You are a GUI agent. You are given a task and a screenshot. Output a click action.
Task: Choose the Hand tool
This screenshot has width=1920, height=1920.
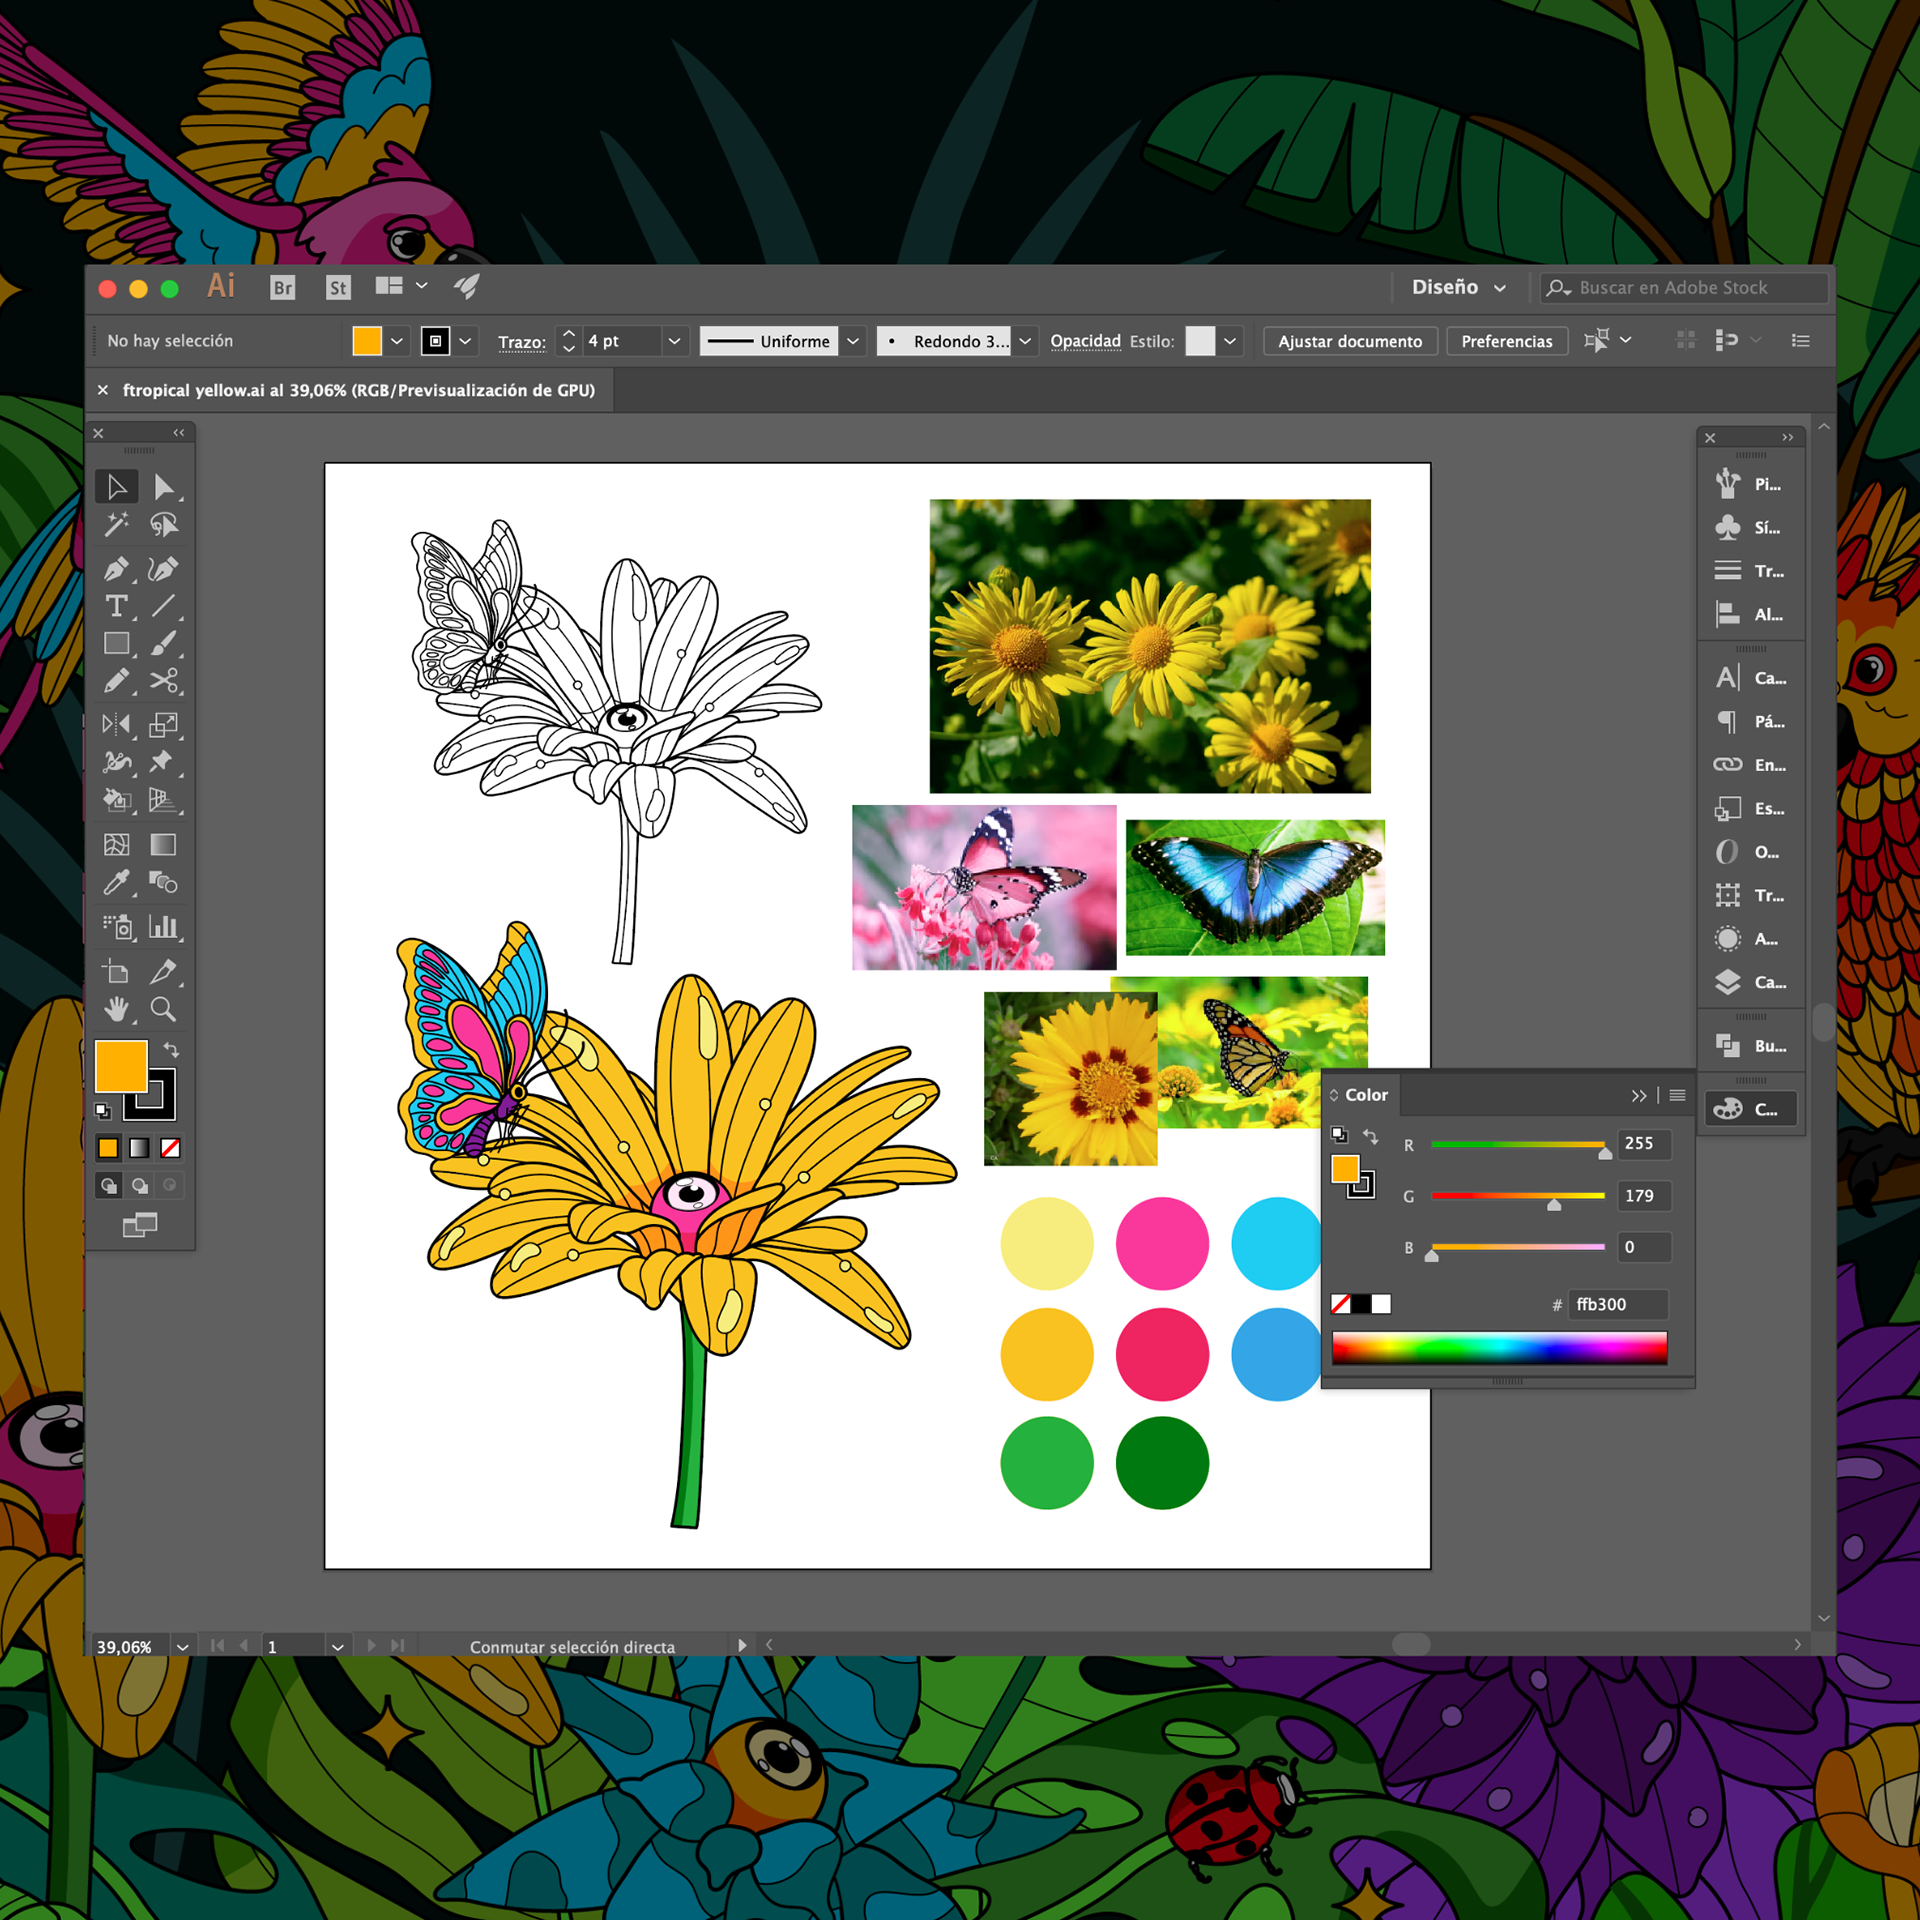click(x=116, y=1009)
